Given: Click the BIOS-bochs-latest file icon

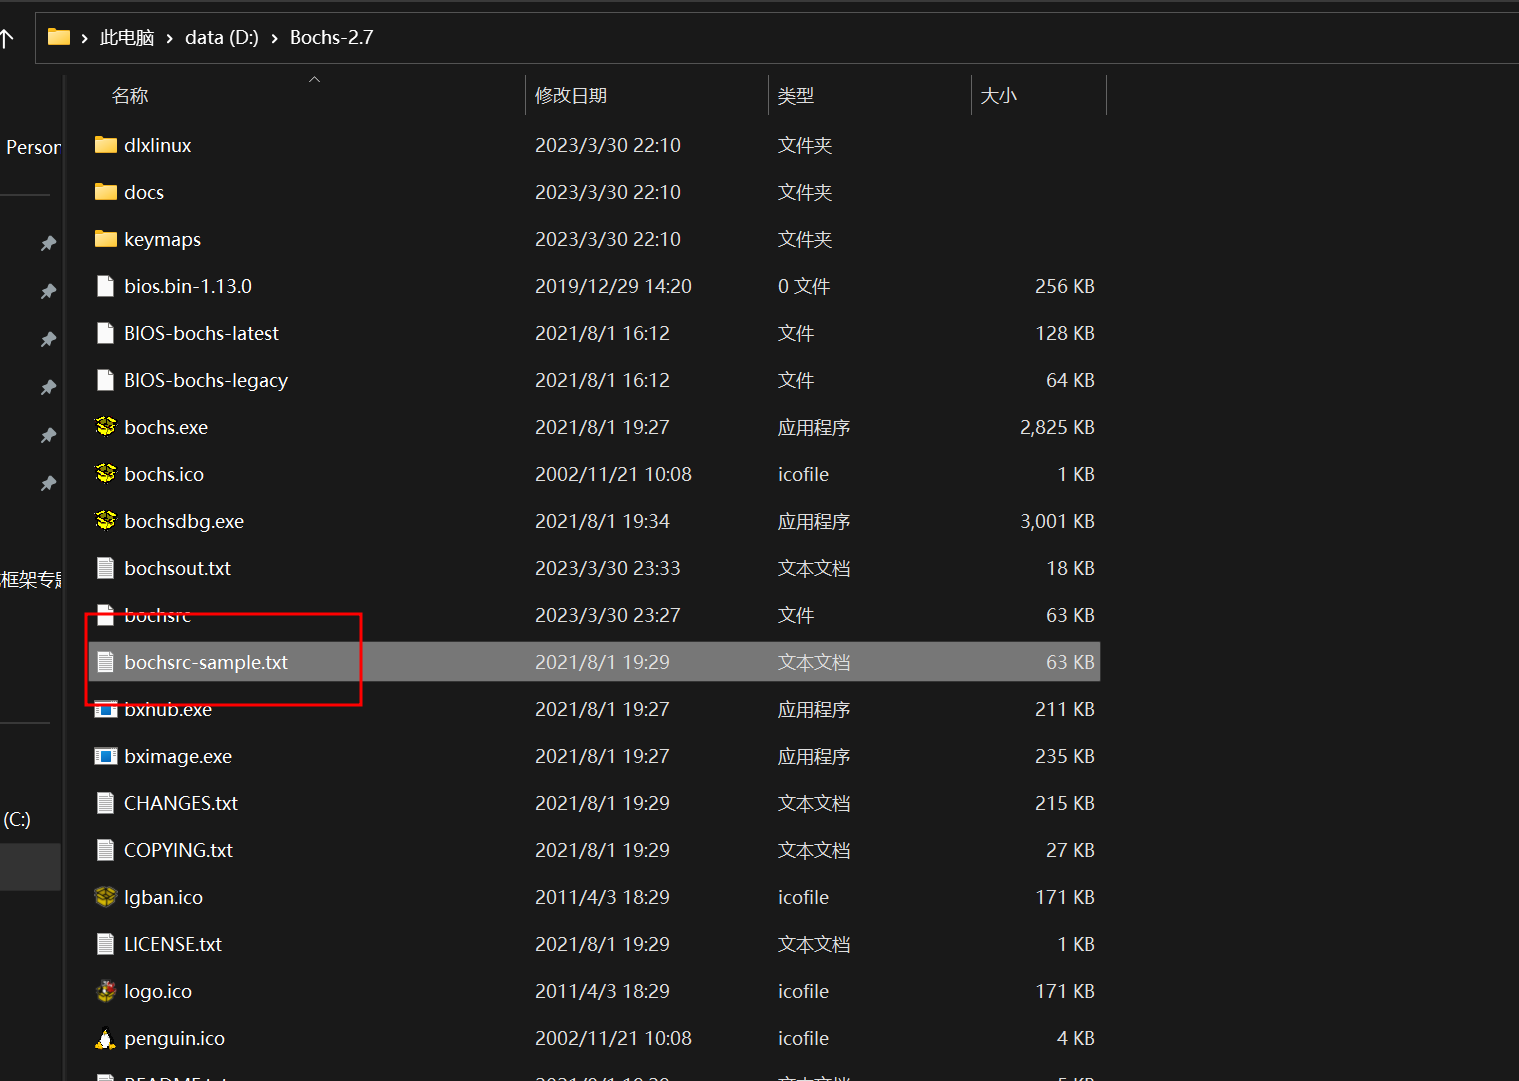Looking at the screenshot, I should [x=105, y=333].
